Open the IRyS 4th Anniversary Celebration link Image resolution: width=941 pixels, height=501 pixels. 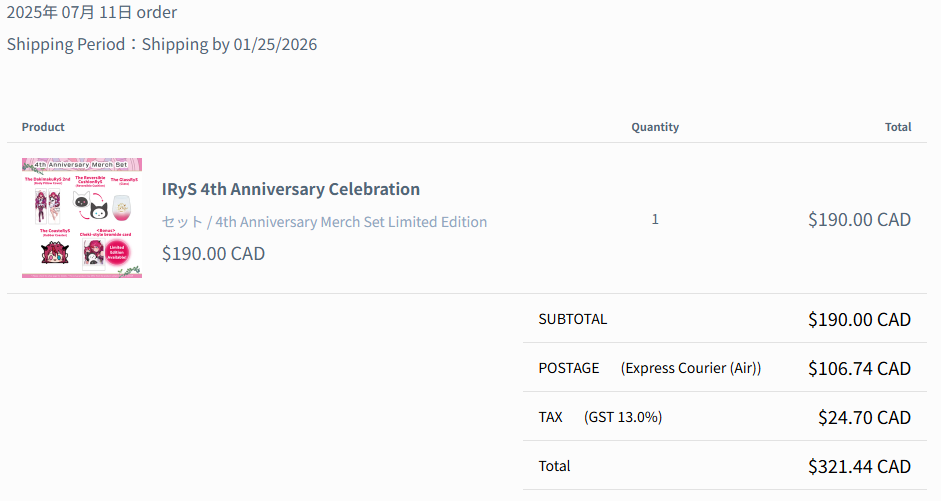[290, 189]
